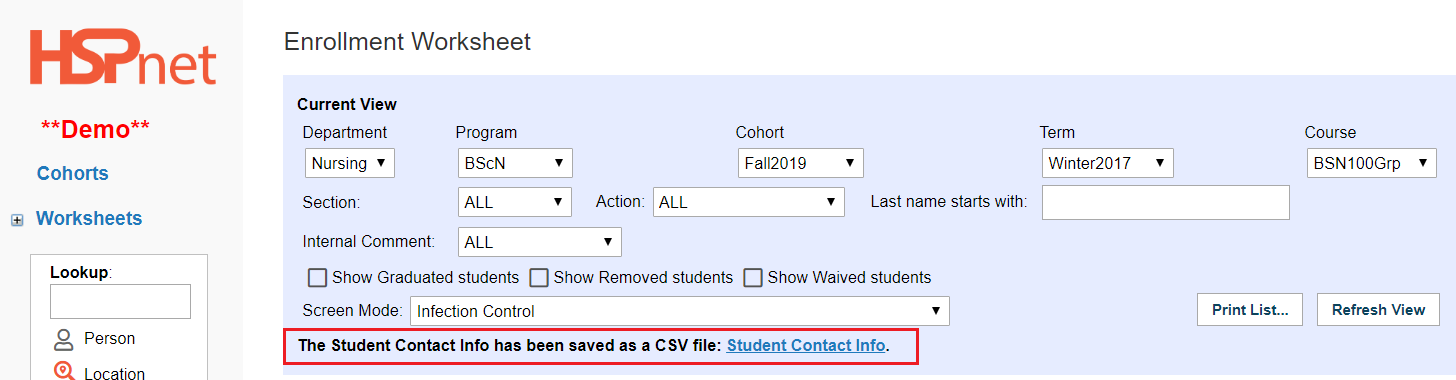Focus the Last name starts with field
Viewport: 1456px width, 380px height.
(1166, 202)
